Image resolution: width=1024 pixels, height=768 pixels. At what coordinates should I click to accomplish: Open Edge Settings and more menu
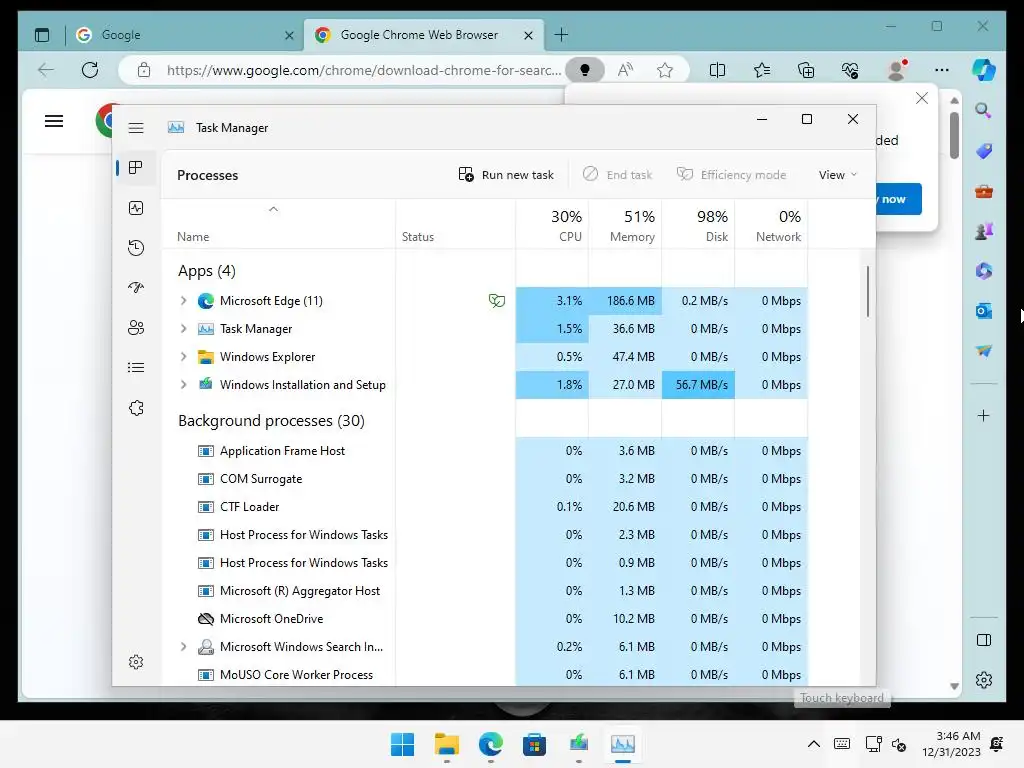pyautogui.click(x=941, y=70)
